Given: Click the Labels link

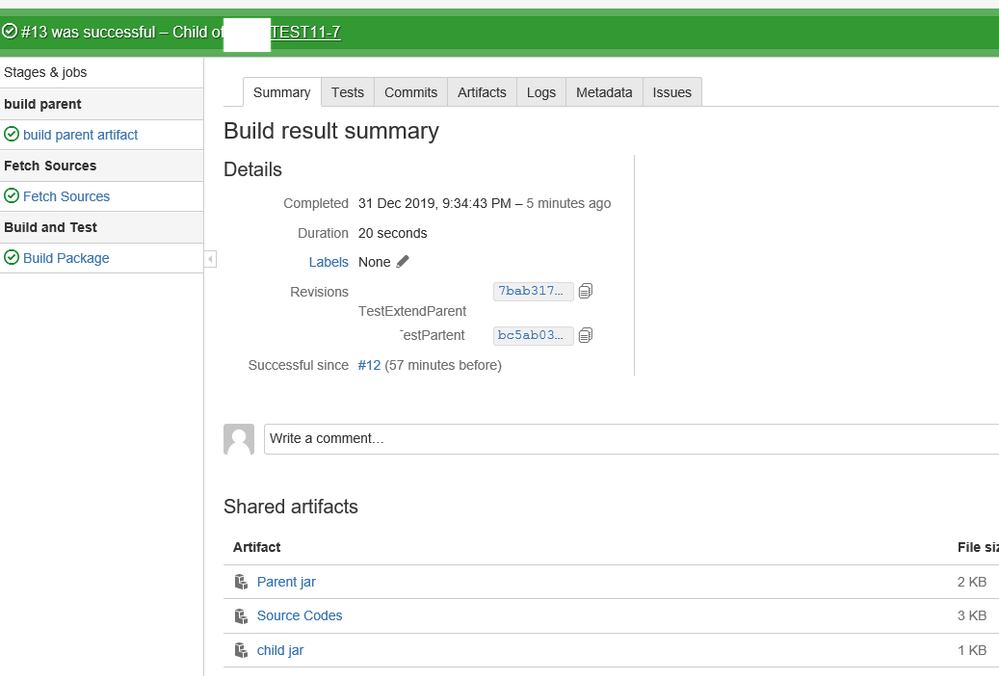Looking at the screenshot, I should pyautogui.click(x=329, y=262).
